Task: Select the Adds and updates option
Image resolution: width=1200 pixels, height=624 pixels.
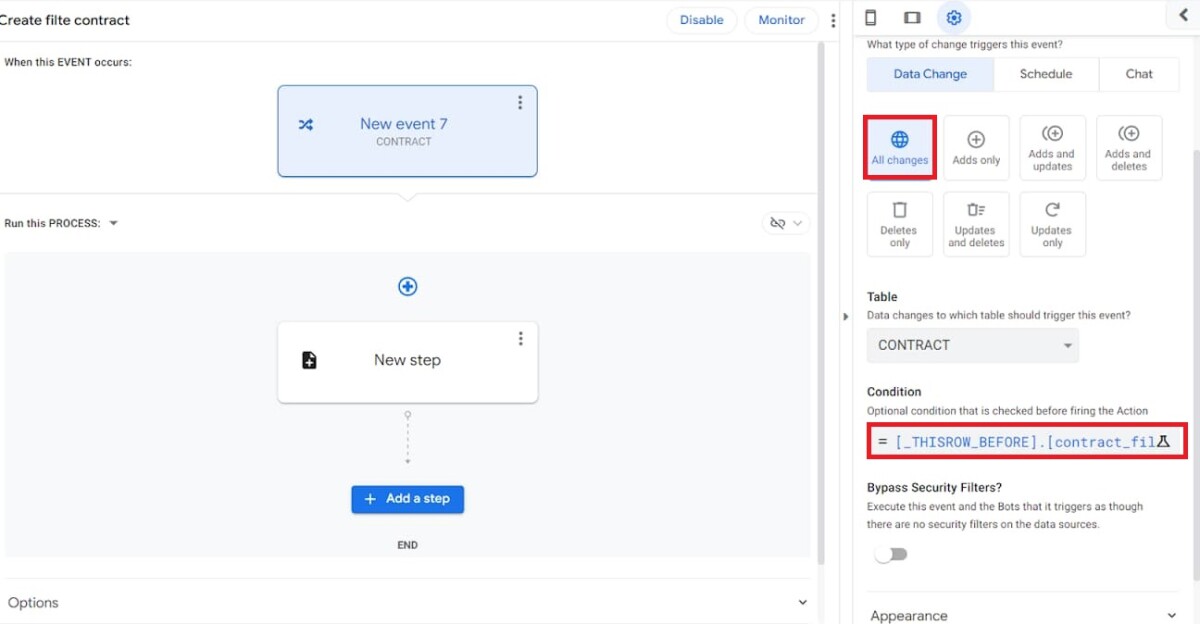Action: point(1052,147)
